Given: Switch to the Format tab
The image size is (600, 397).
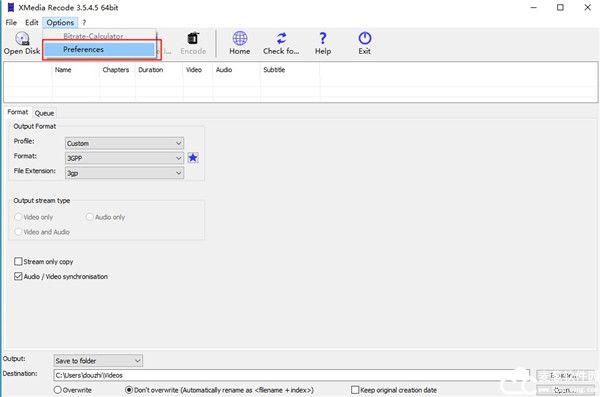Looking at the screenshot, I should [18, 112].
